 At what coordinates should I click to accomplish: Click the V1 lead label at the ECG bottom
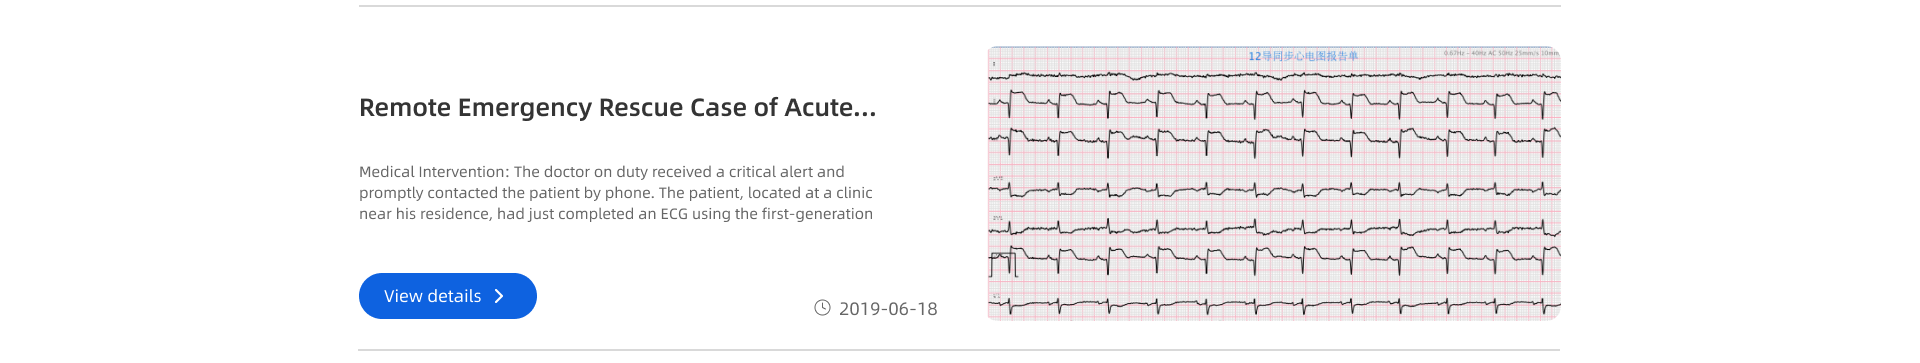click(996, 296)
